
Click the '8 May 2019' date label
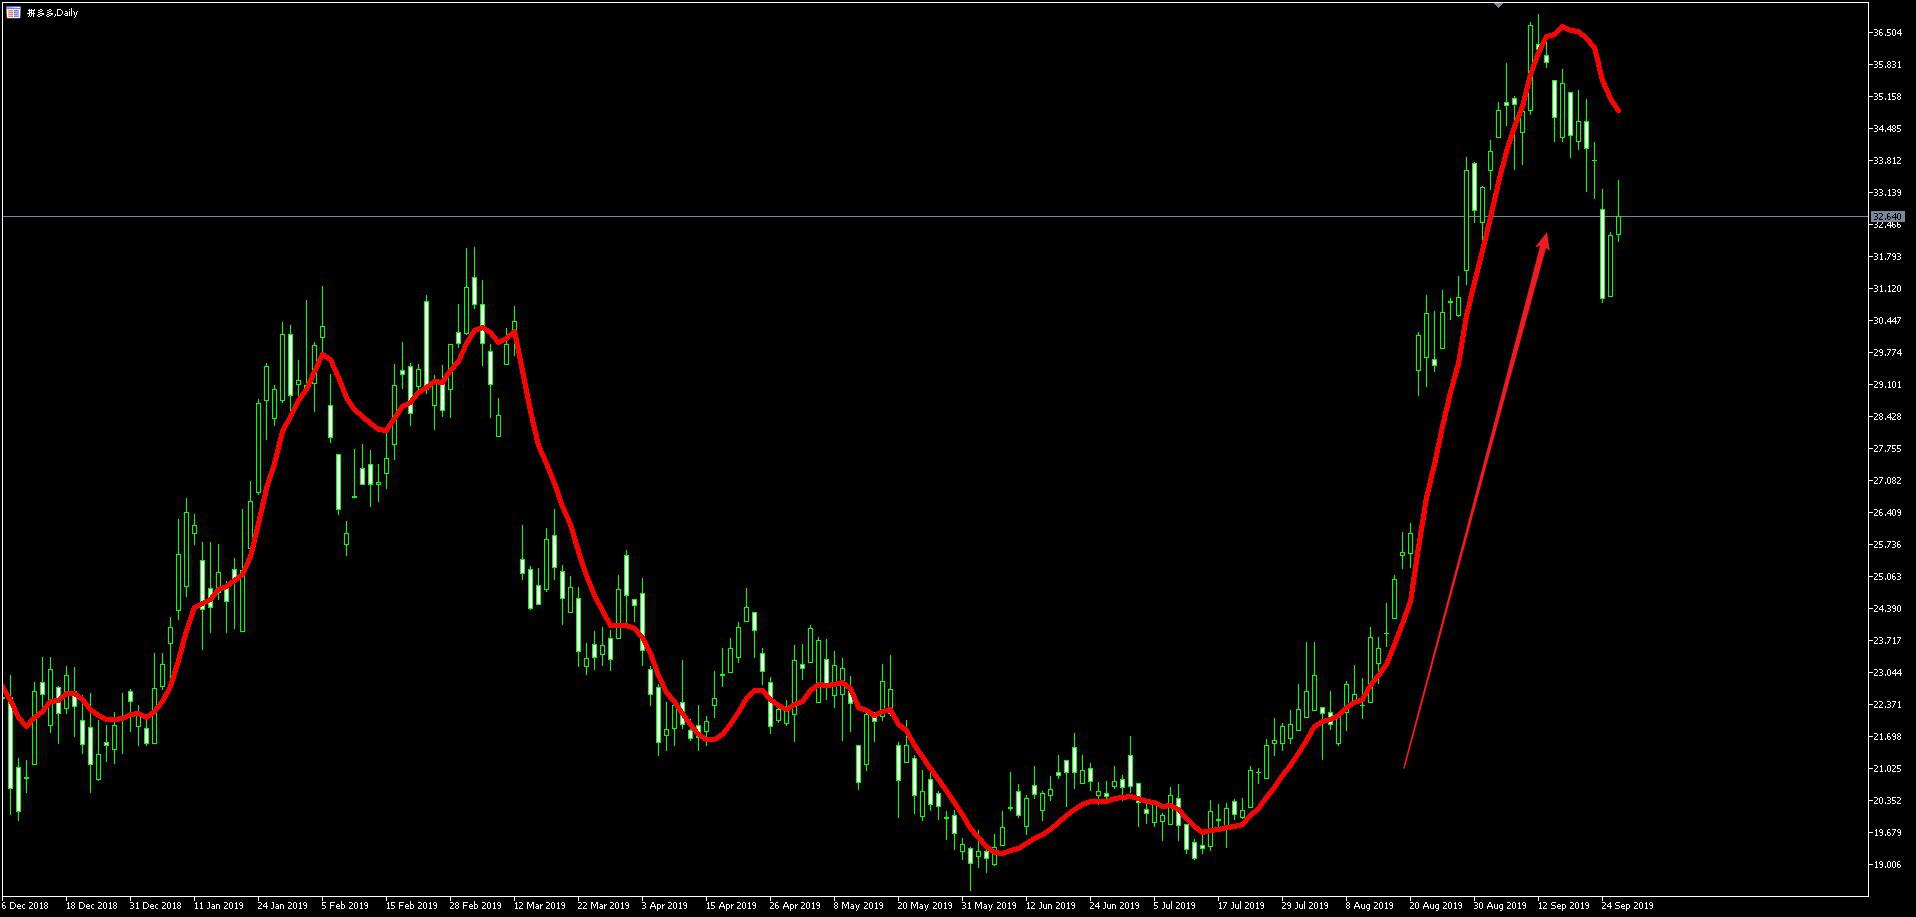tap(858, 906)
